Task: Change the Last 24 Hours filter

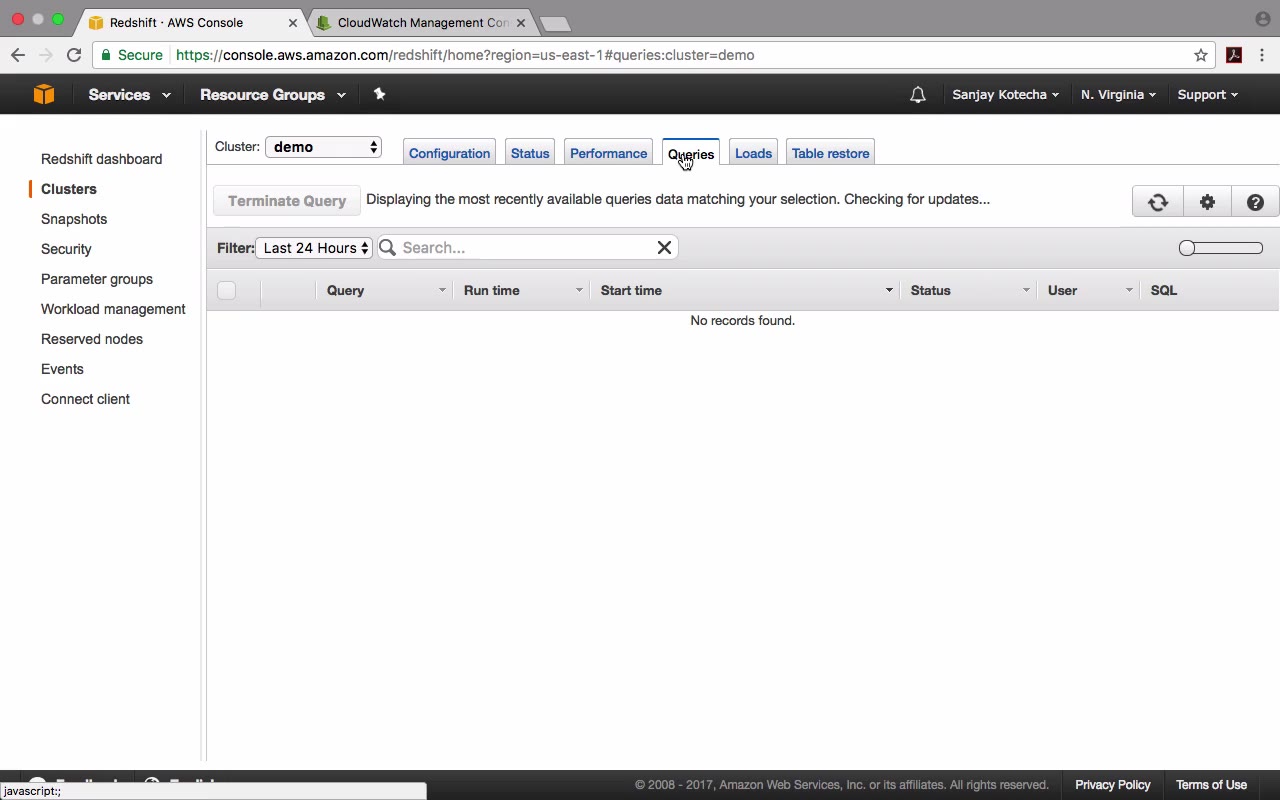Action: tap(314, 248)
